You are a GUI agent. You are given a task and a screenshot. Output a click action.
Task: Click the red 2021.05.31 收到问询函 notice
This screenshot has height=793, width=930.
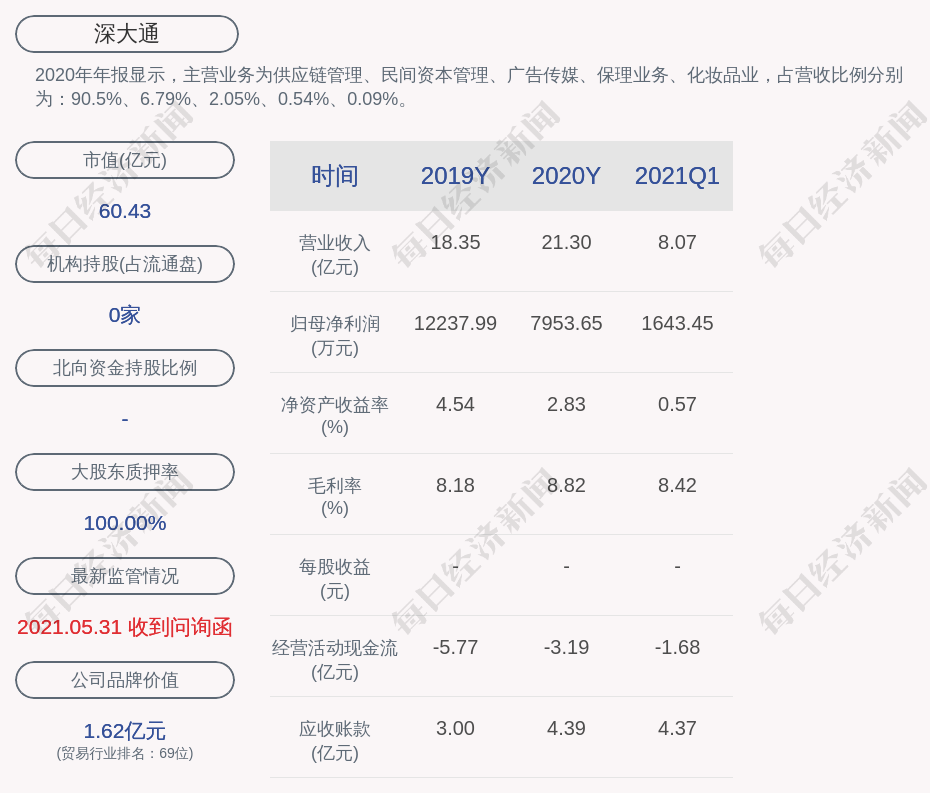(125, 627)
